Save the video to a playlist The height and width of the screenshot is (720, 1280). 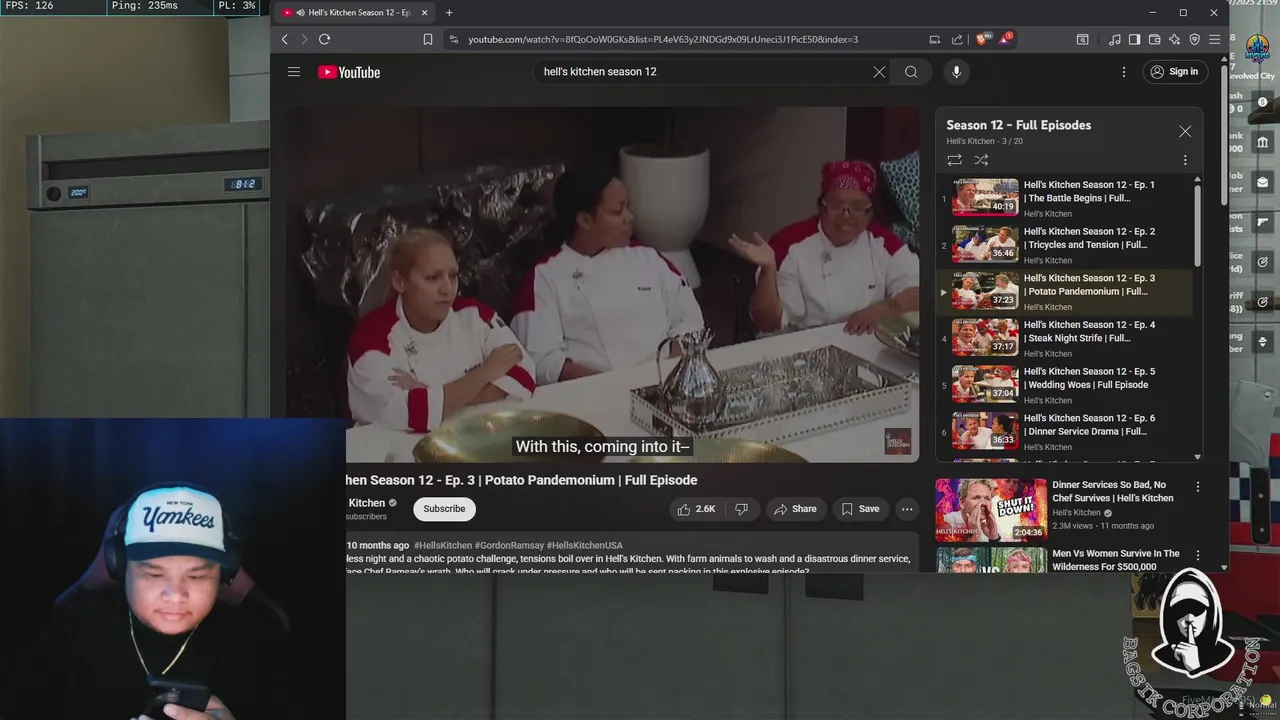[860, 509]
